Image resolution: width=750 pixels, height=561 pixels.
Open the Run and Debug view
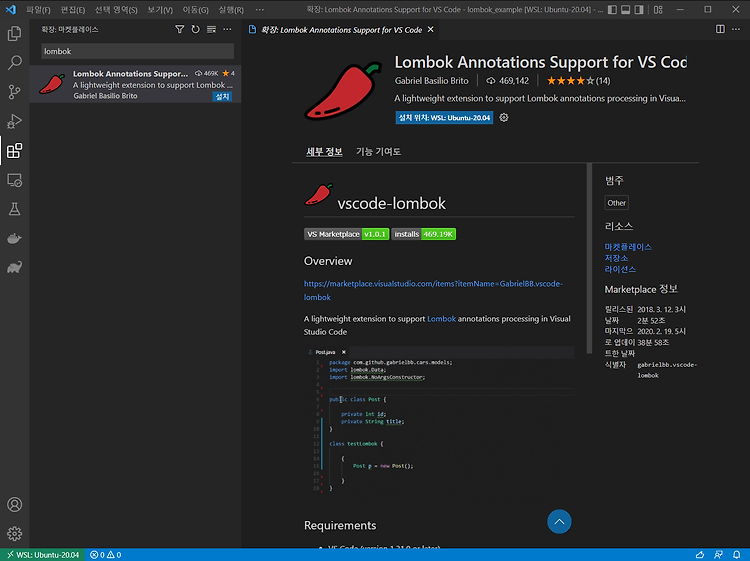pos(14,121)
